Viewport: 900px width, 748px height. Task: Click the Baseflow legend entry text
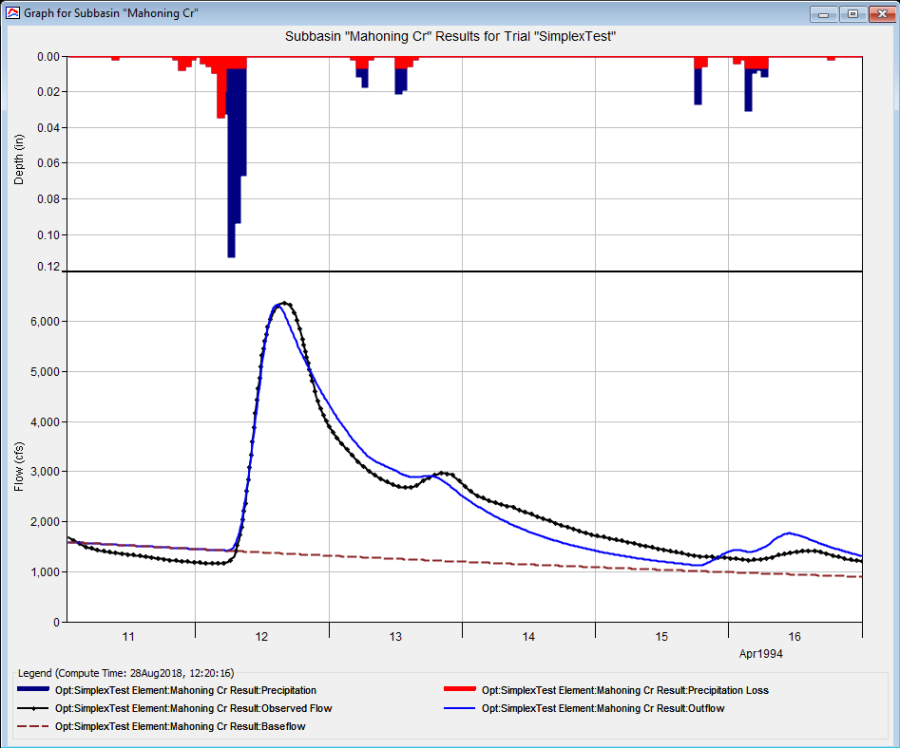pos(180,726)
